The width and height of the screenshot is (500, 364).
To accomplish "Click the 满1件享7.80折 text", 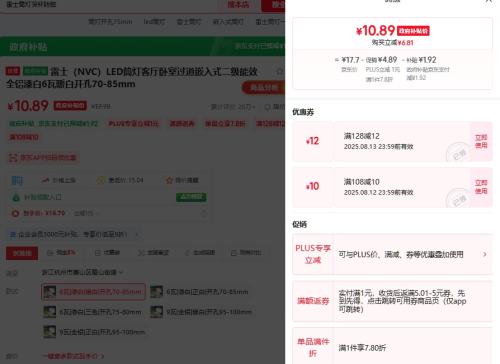I will pos(362,348).
